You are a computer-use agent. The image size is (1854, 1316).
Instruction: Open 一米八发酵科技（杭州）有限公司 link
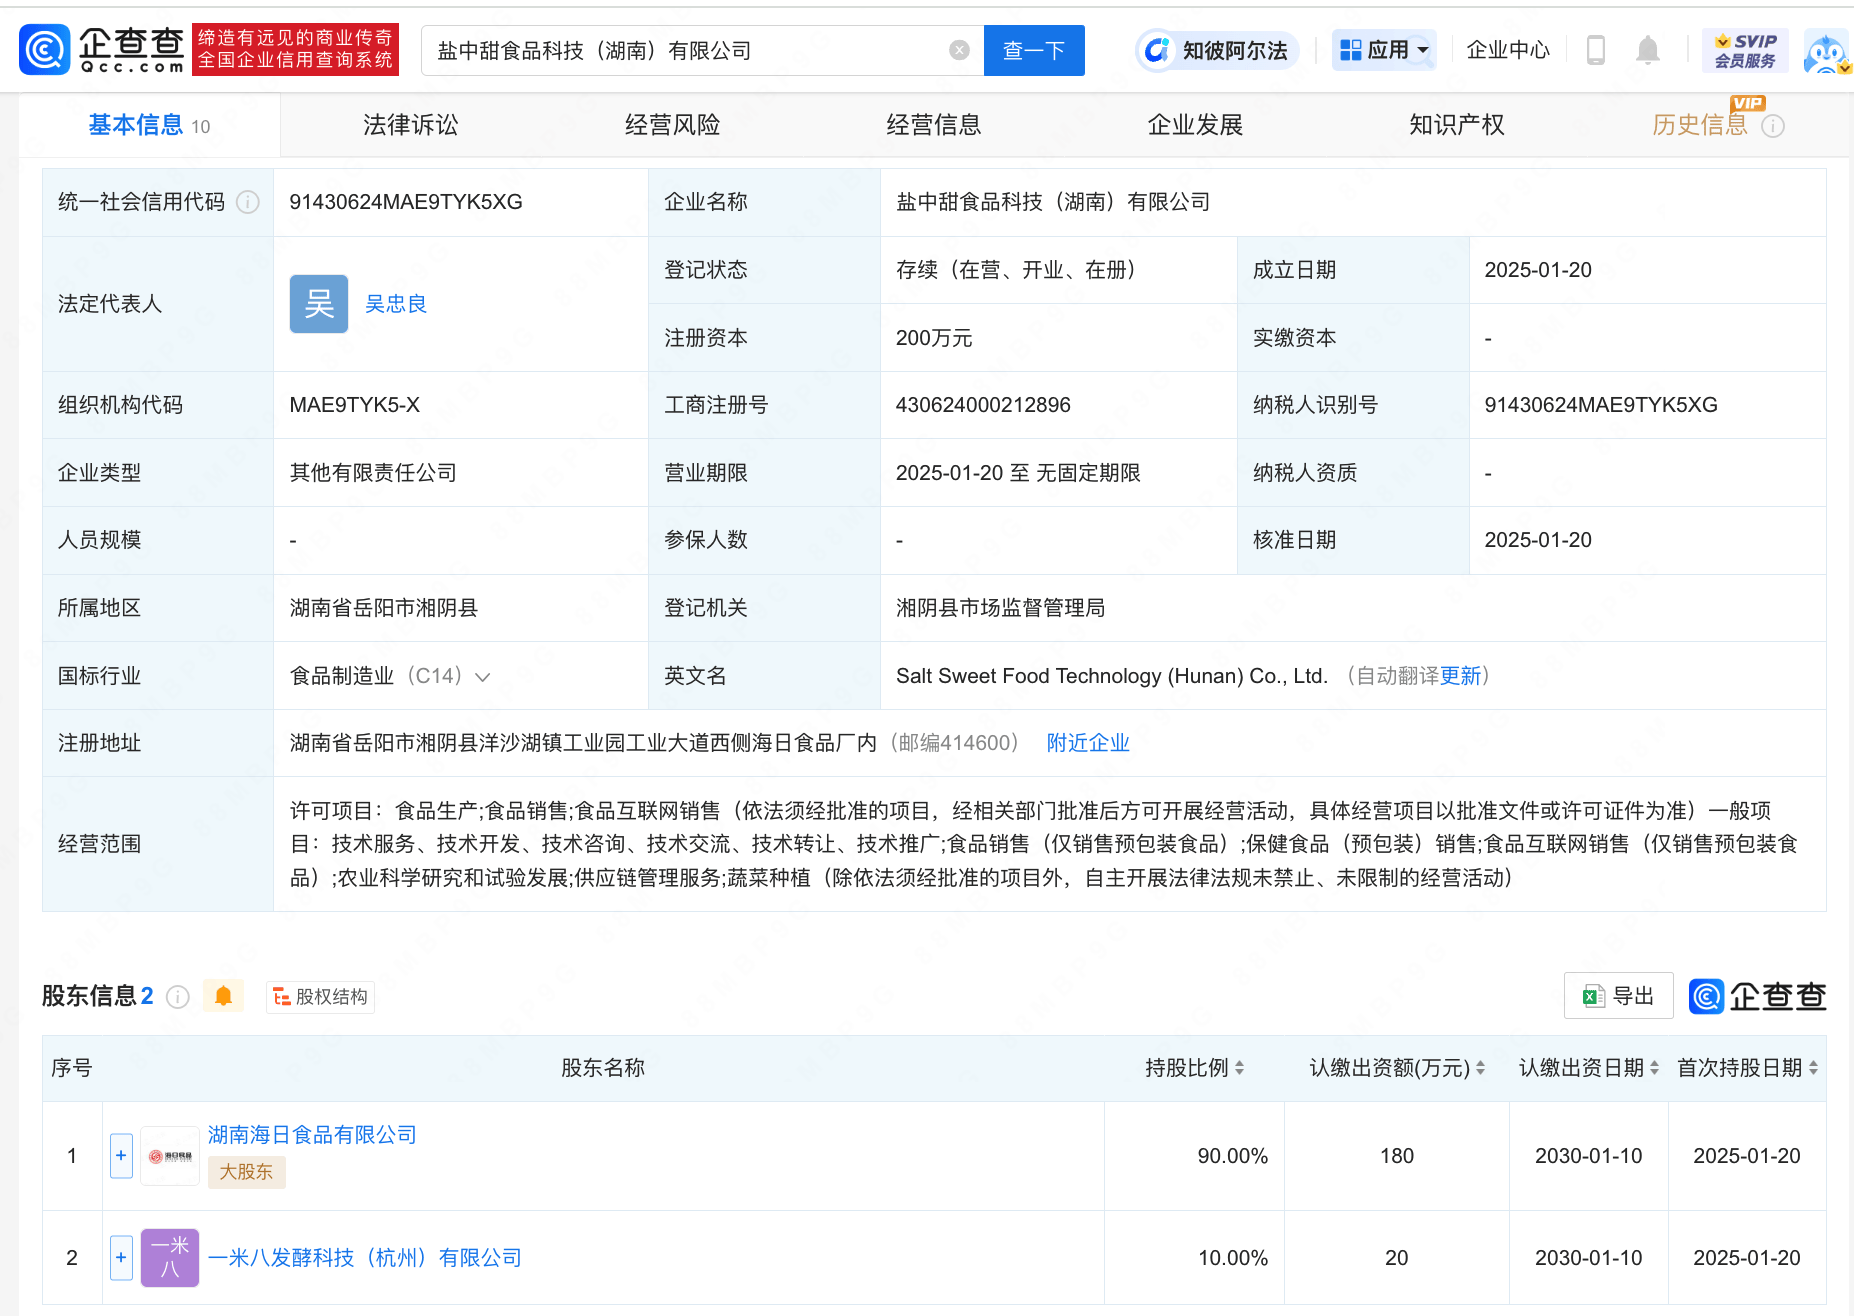click(365, 1258)
